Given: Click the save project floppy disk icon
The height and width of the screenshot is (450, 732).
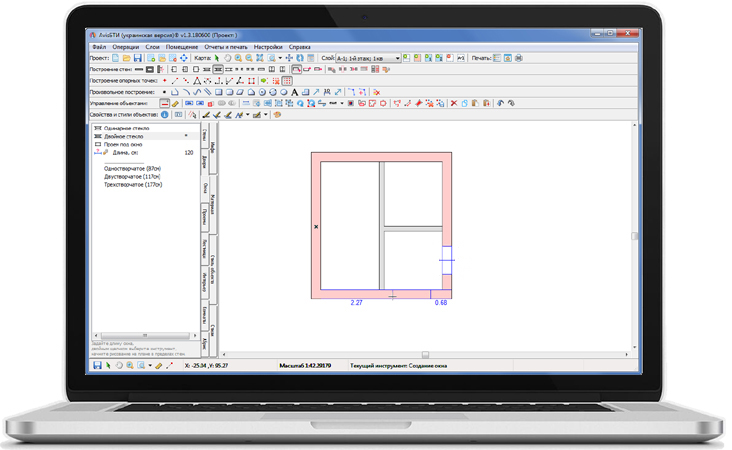Looking at the screenshot, I should click(138, 58).
